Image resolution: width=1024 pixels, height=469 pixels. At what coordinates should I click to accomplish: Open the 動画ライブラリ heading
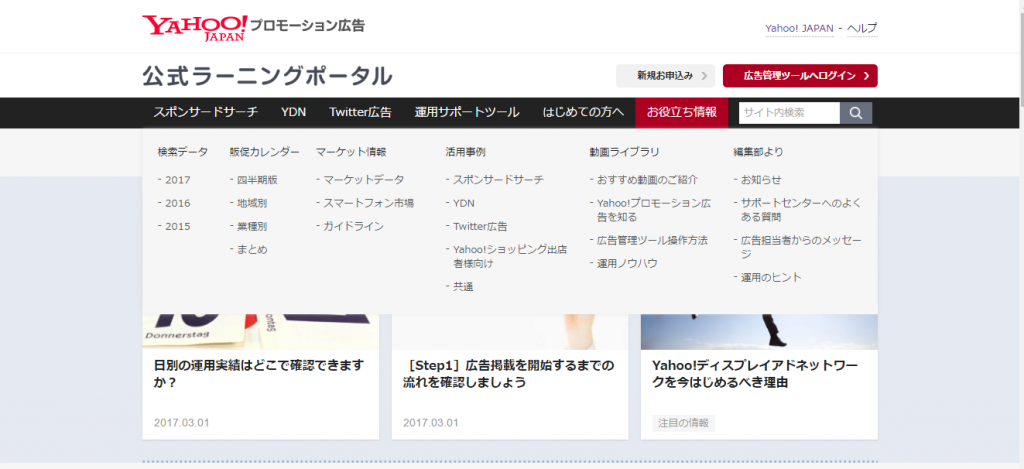click(x=624, y=152)
